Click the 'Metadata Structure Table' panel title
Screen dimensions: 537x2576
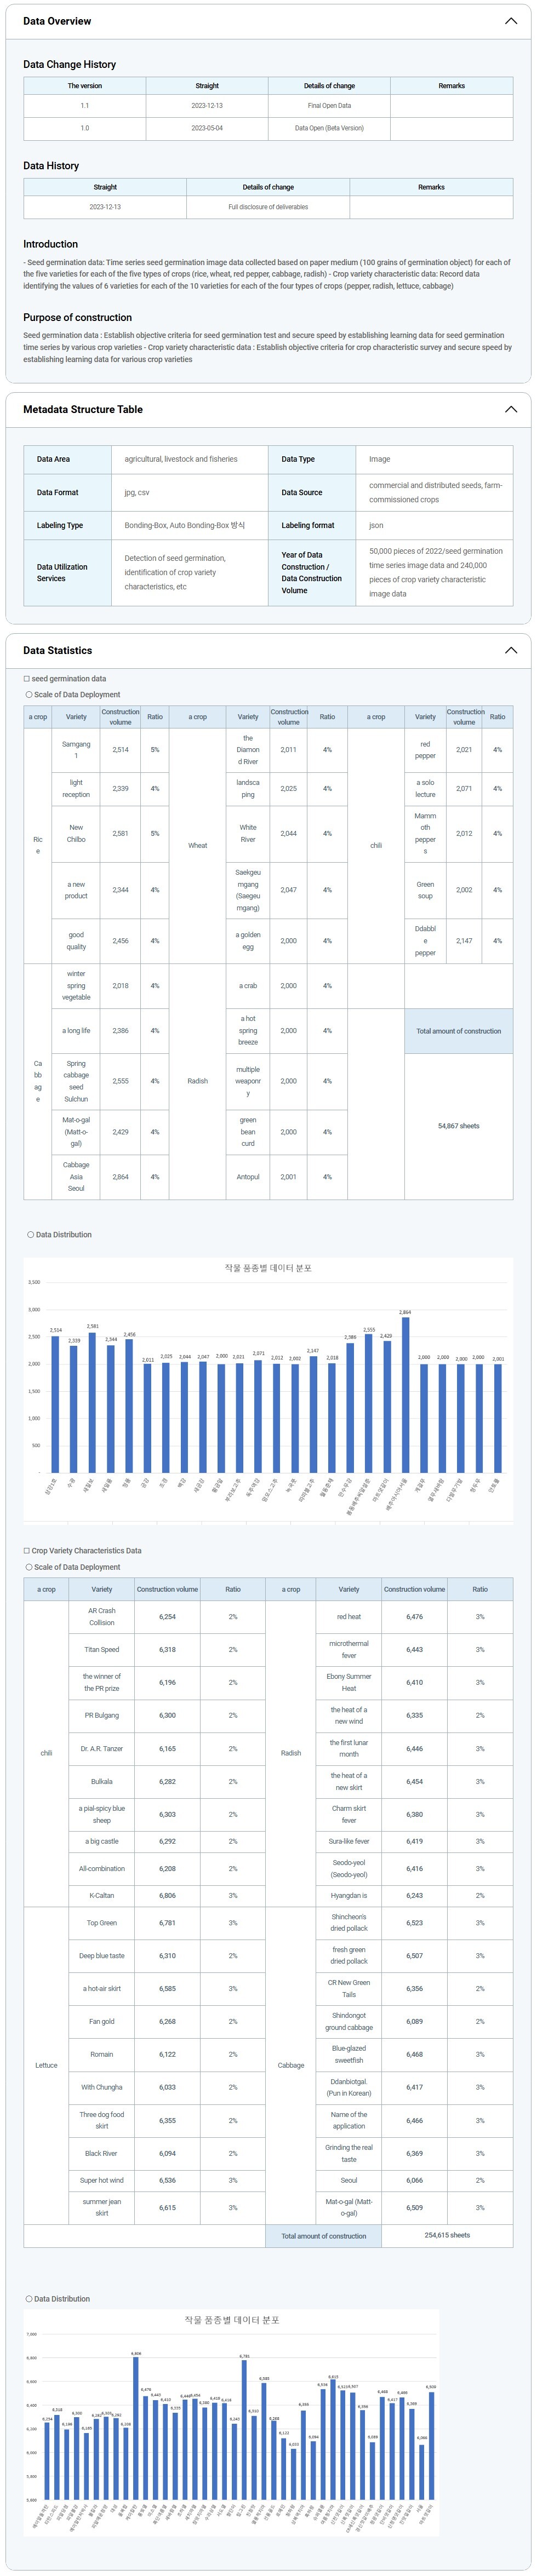83,409
